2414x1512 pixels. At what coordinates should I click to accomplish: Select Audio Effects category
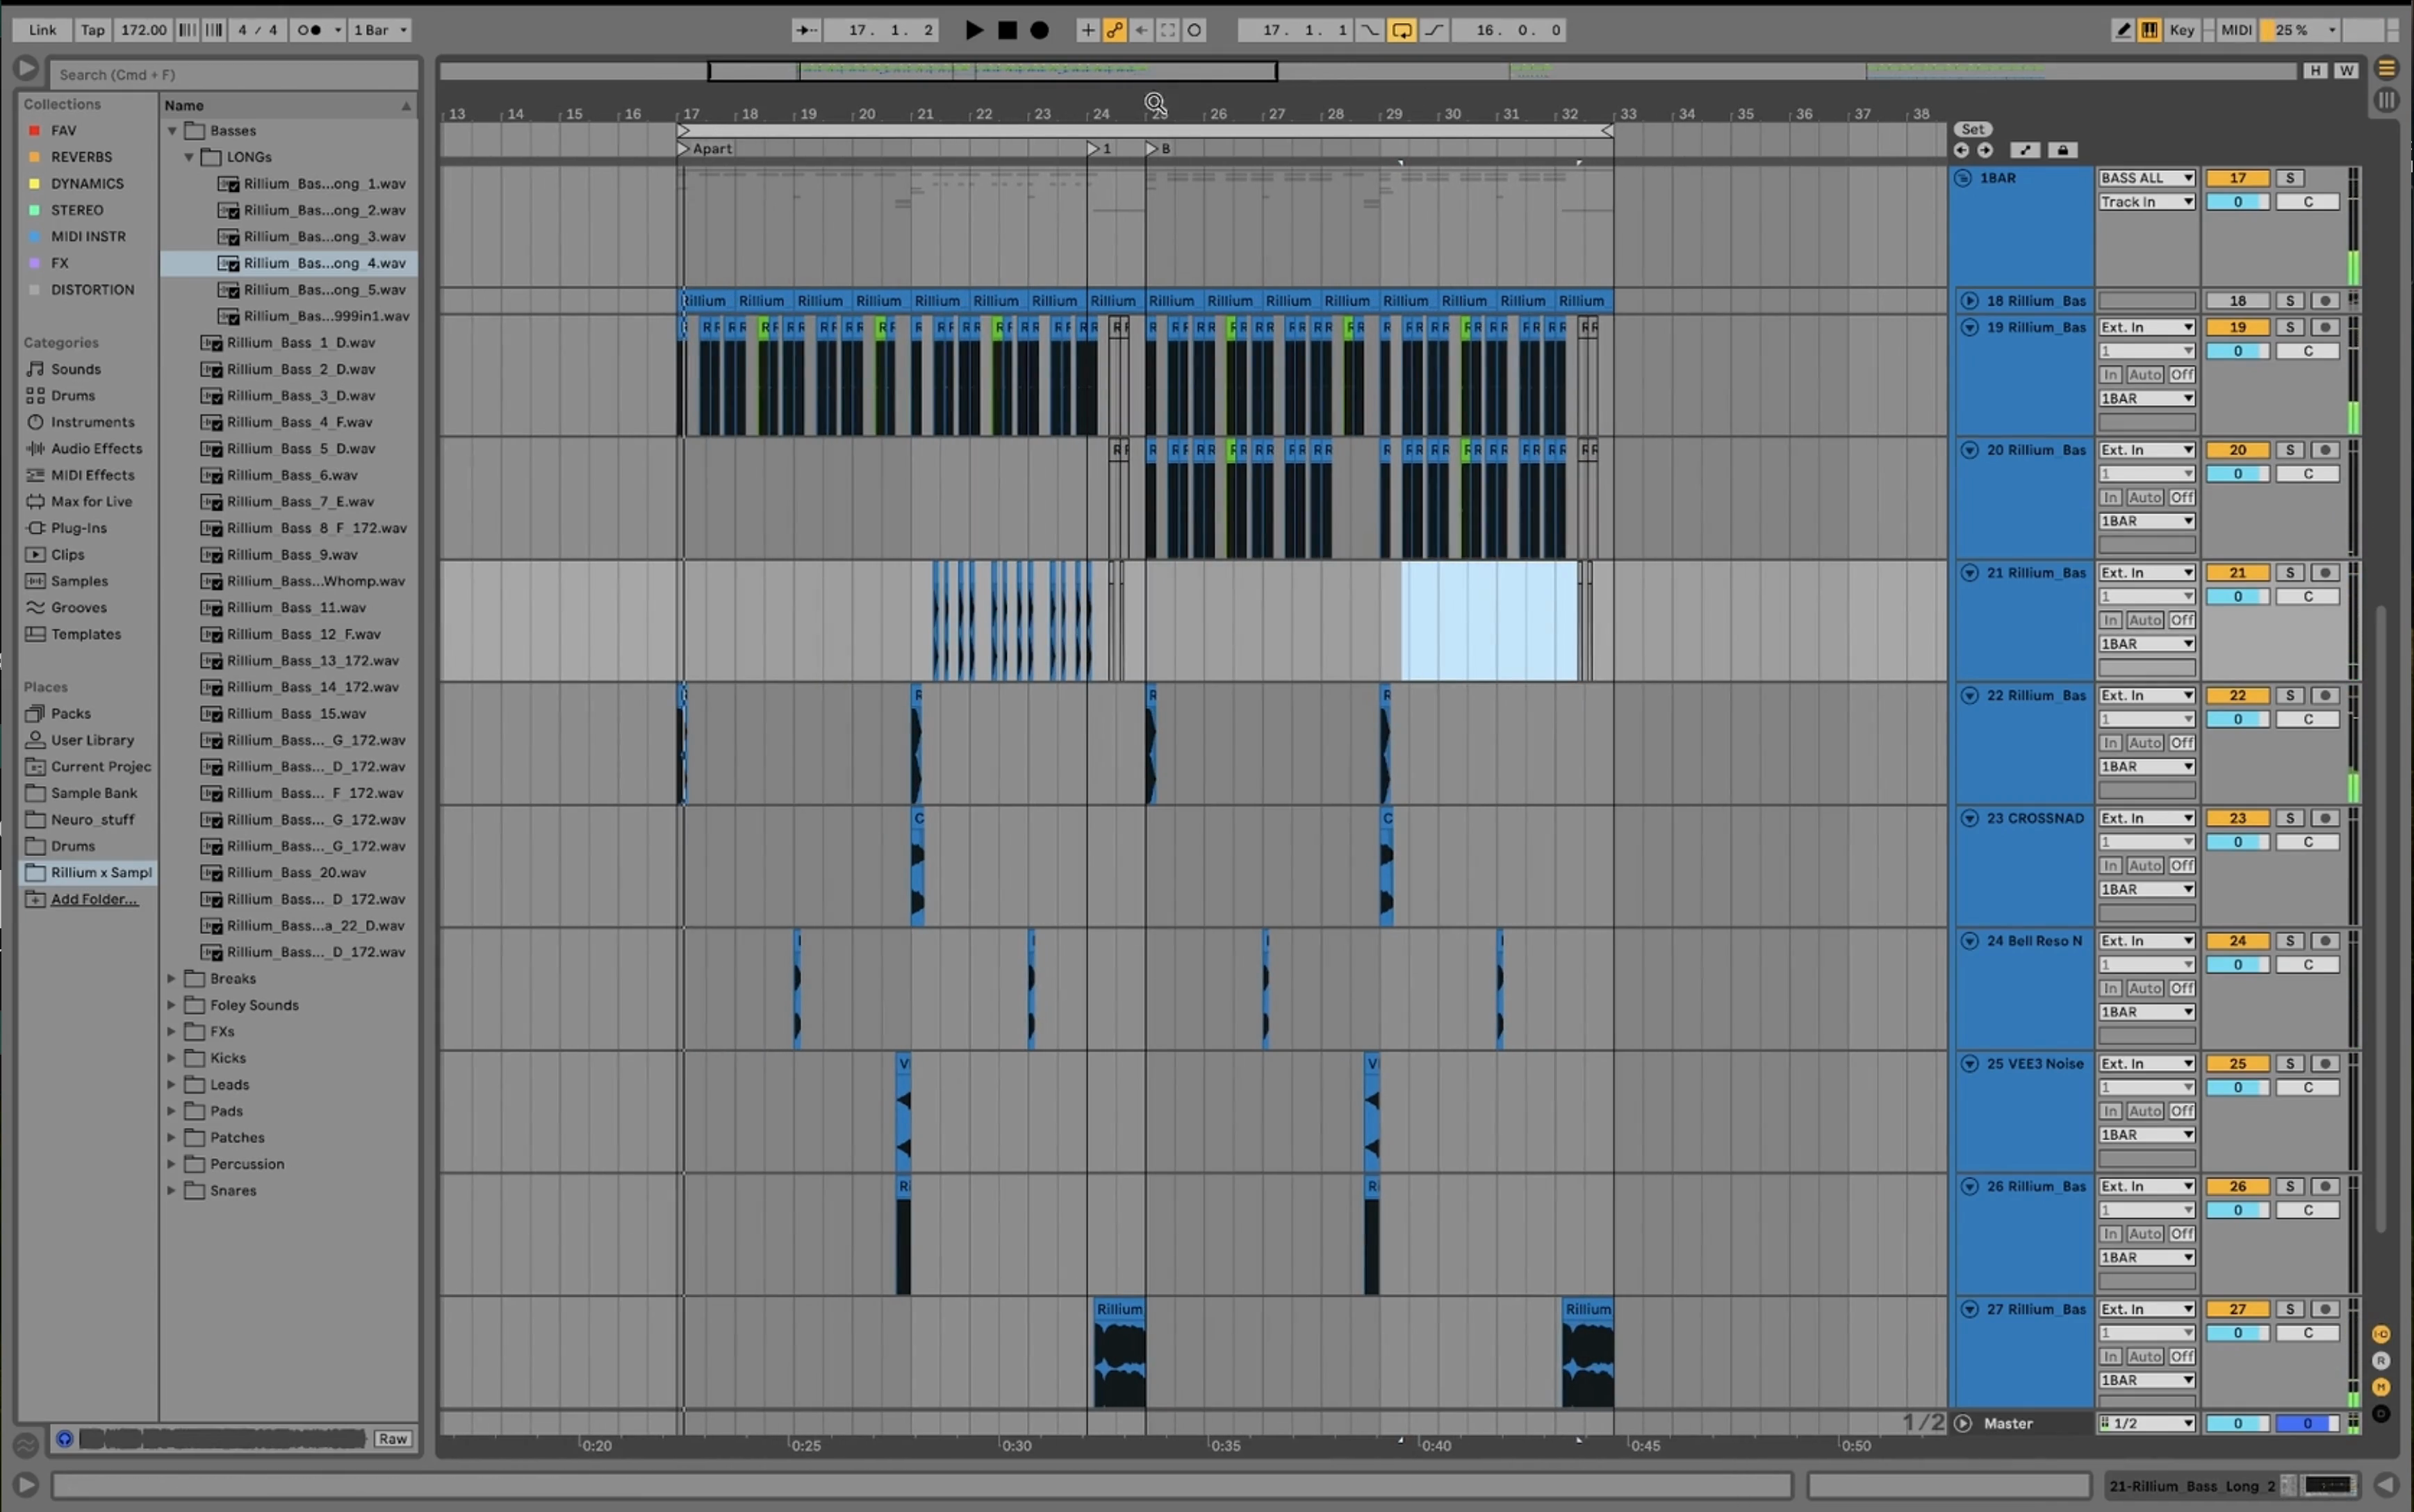96,449
